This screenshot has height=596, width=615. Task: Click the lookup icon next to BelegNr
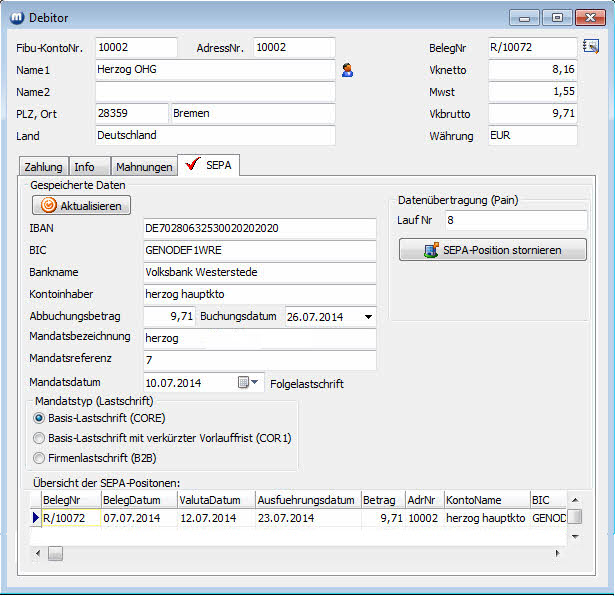pyautogui.click(x=590, y=46)
